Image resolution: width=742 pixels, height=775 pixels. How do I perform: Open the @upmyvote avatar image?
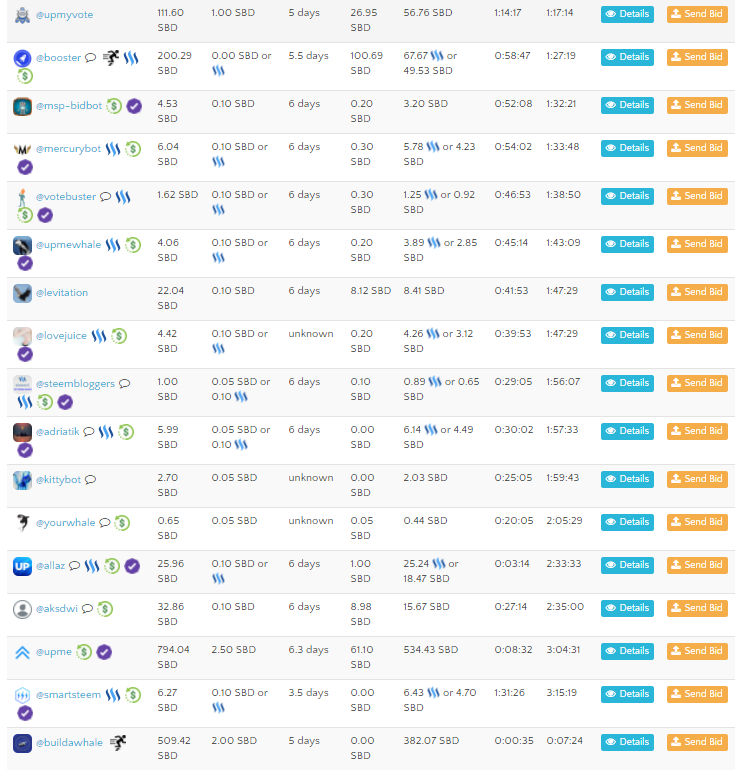tap(22, 15)
